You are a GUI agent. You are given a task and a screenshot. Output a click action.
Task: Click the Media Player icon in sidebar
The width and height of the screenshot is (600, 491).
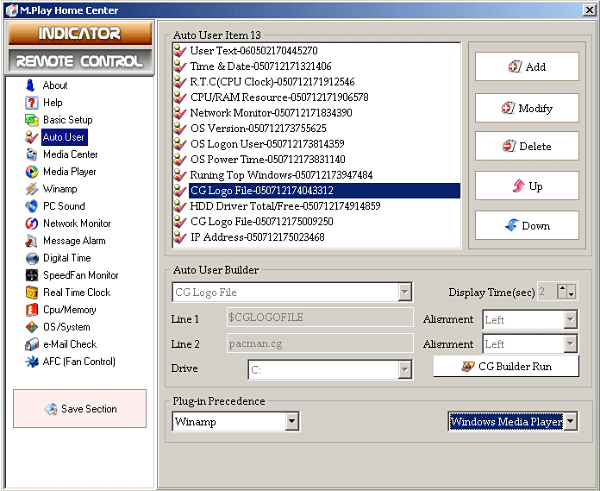(x=32, y=172)
